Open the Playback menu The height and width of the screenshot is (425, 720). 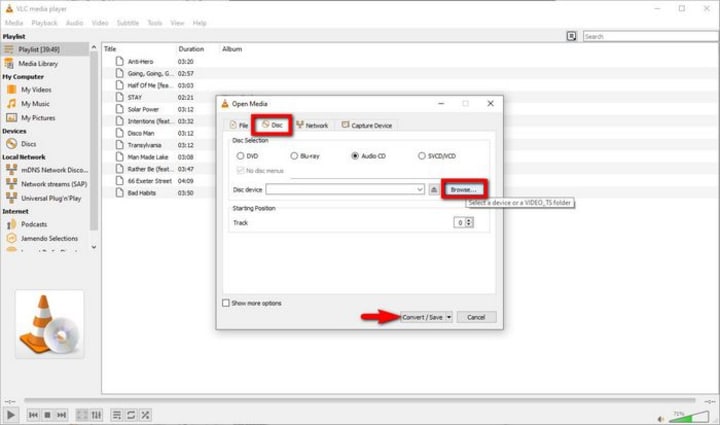45,22
